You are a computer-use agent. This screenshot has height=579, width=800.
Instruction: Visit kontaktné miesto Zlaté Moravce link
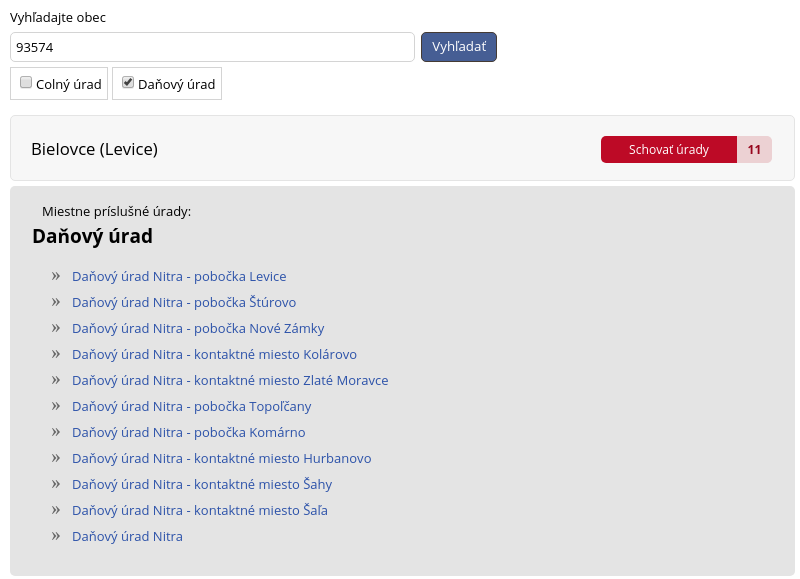click(x=230, y=380)
